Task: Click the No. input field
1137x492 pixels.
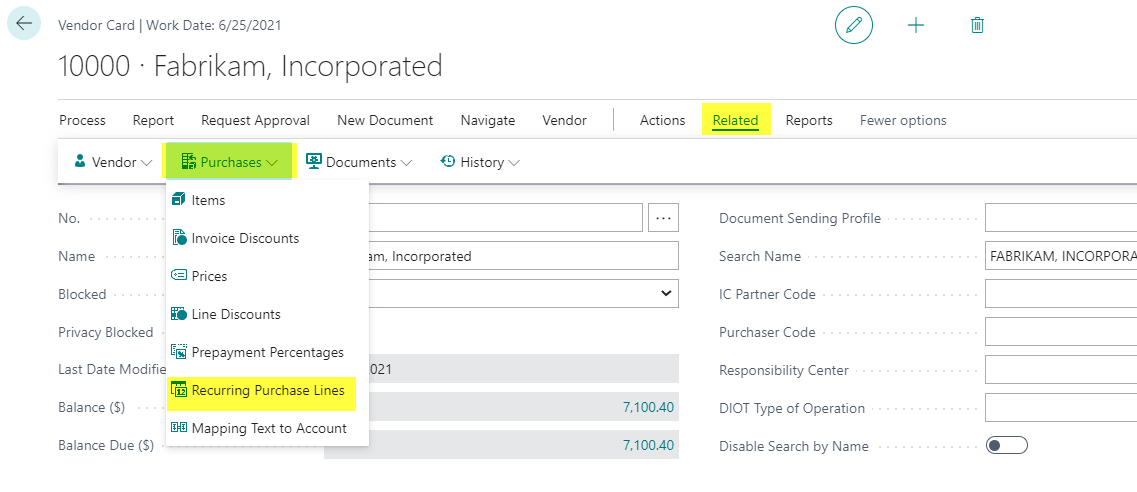Action: click(505, 218)
